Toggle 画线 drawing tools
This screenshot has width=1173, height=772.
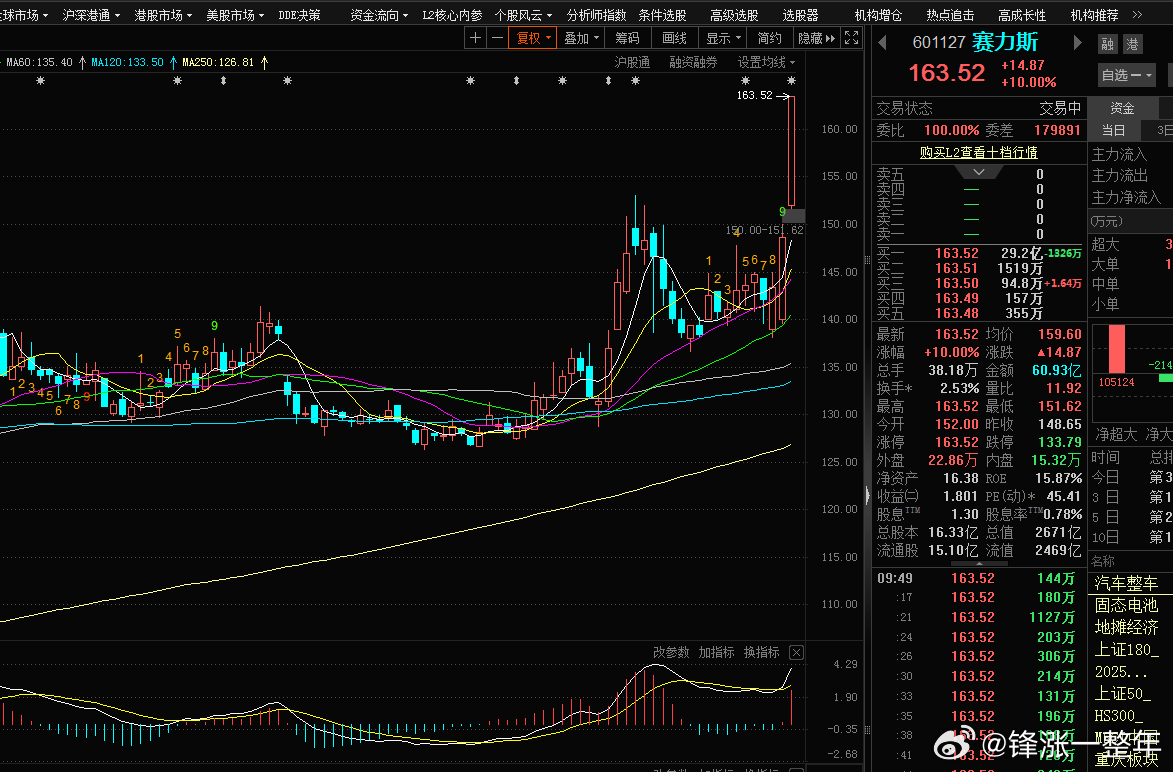674,37
